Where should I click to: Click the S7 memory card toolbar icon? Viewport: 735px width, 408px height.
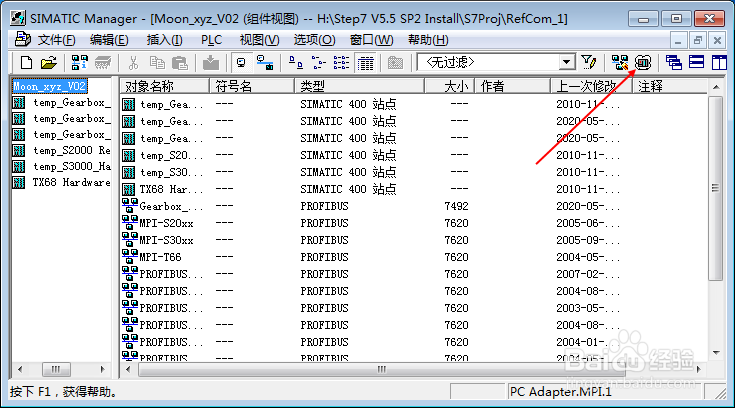[103, 62]
